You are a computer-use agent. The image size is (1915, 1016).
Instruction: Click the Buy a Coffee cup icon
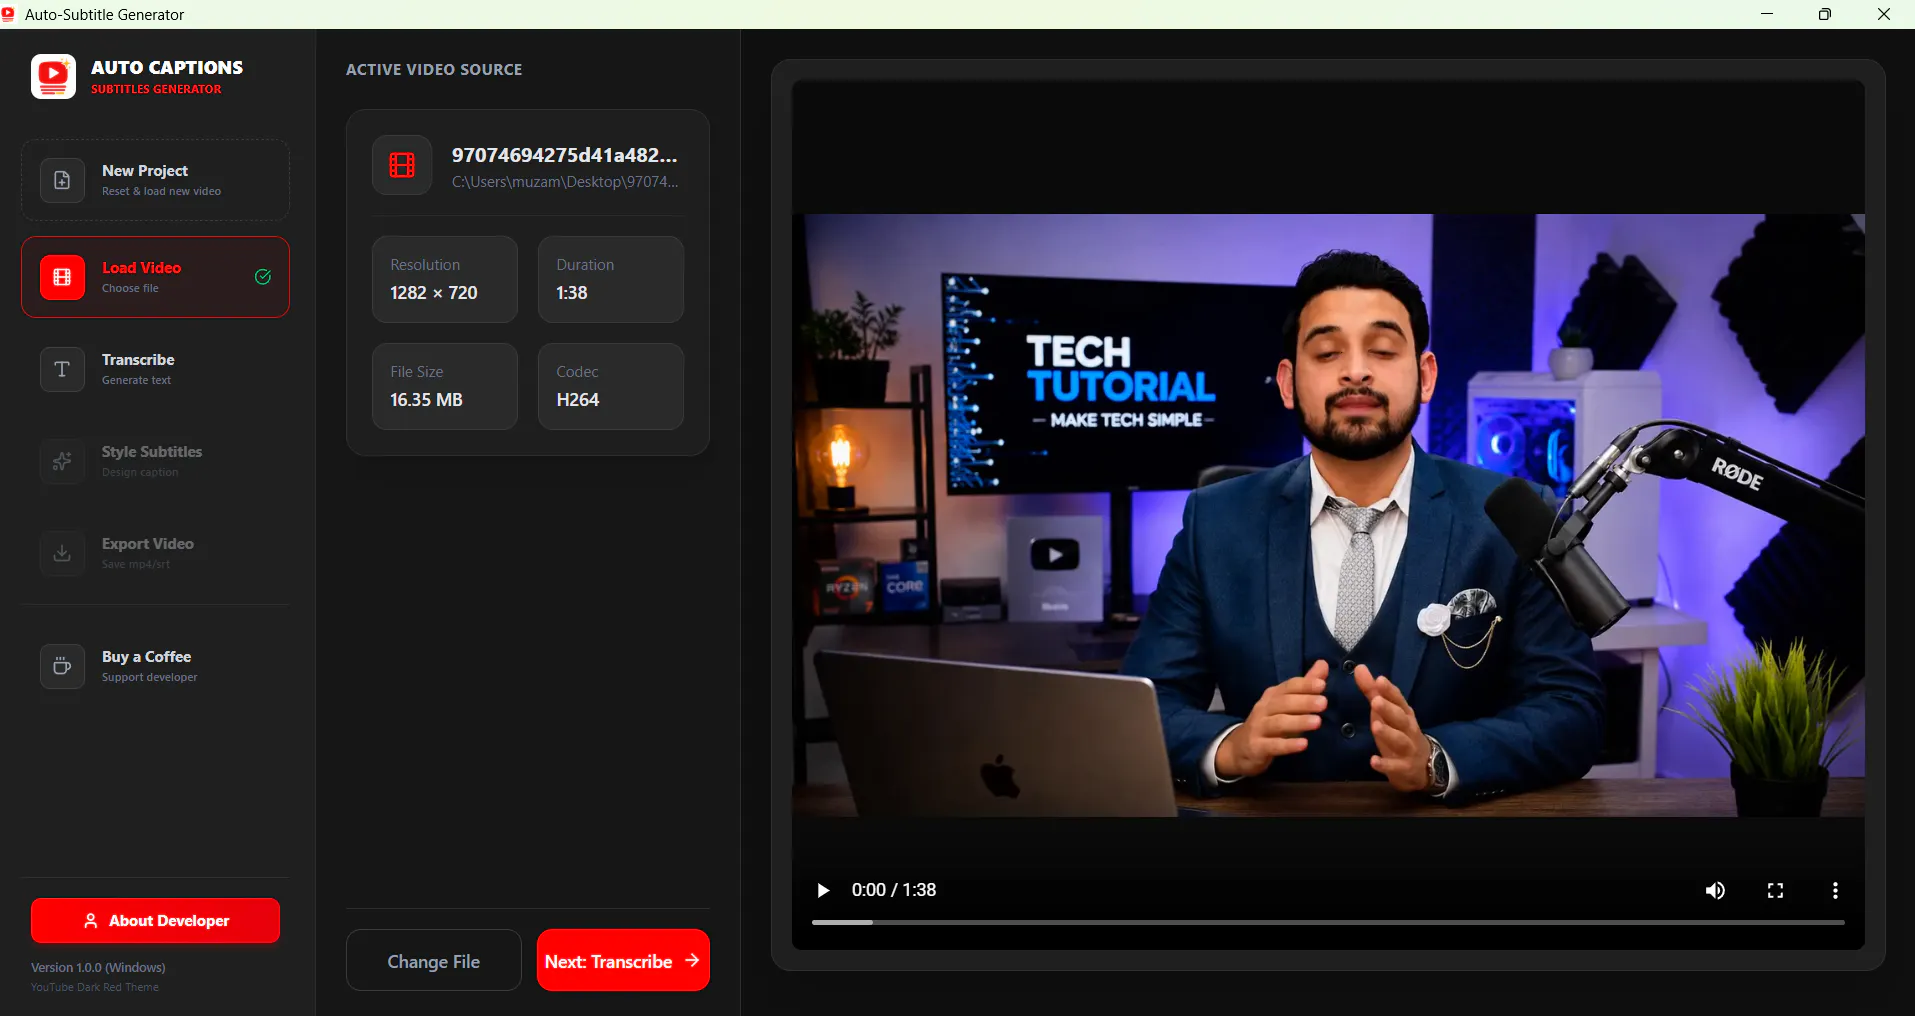click(62, 666)
